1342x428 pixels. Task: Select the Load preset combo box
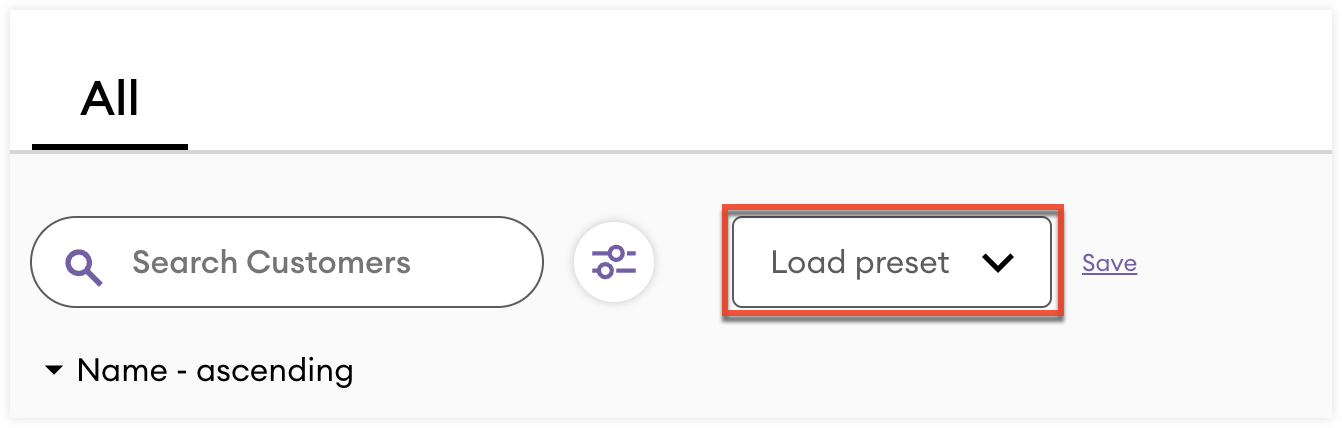pos(891,262)
